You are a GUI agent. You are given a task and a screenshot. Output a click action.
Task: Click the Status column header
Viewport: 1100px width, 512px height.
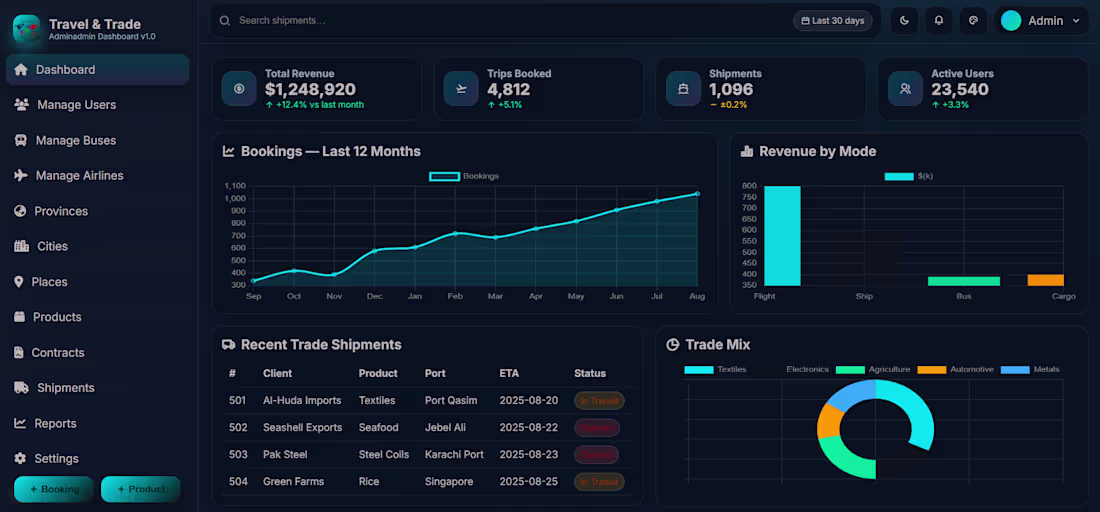click(x=590, y=373)
